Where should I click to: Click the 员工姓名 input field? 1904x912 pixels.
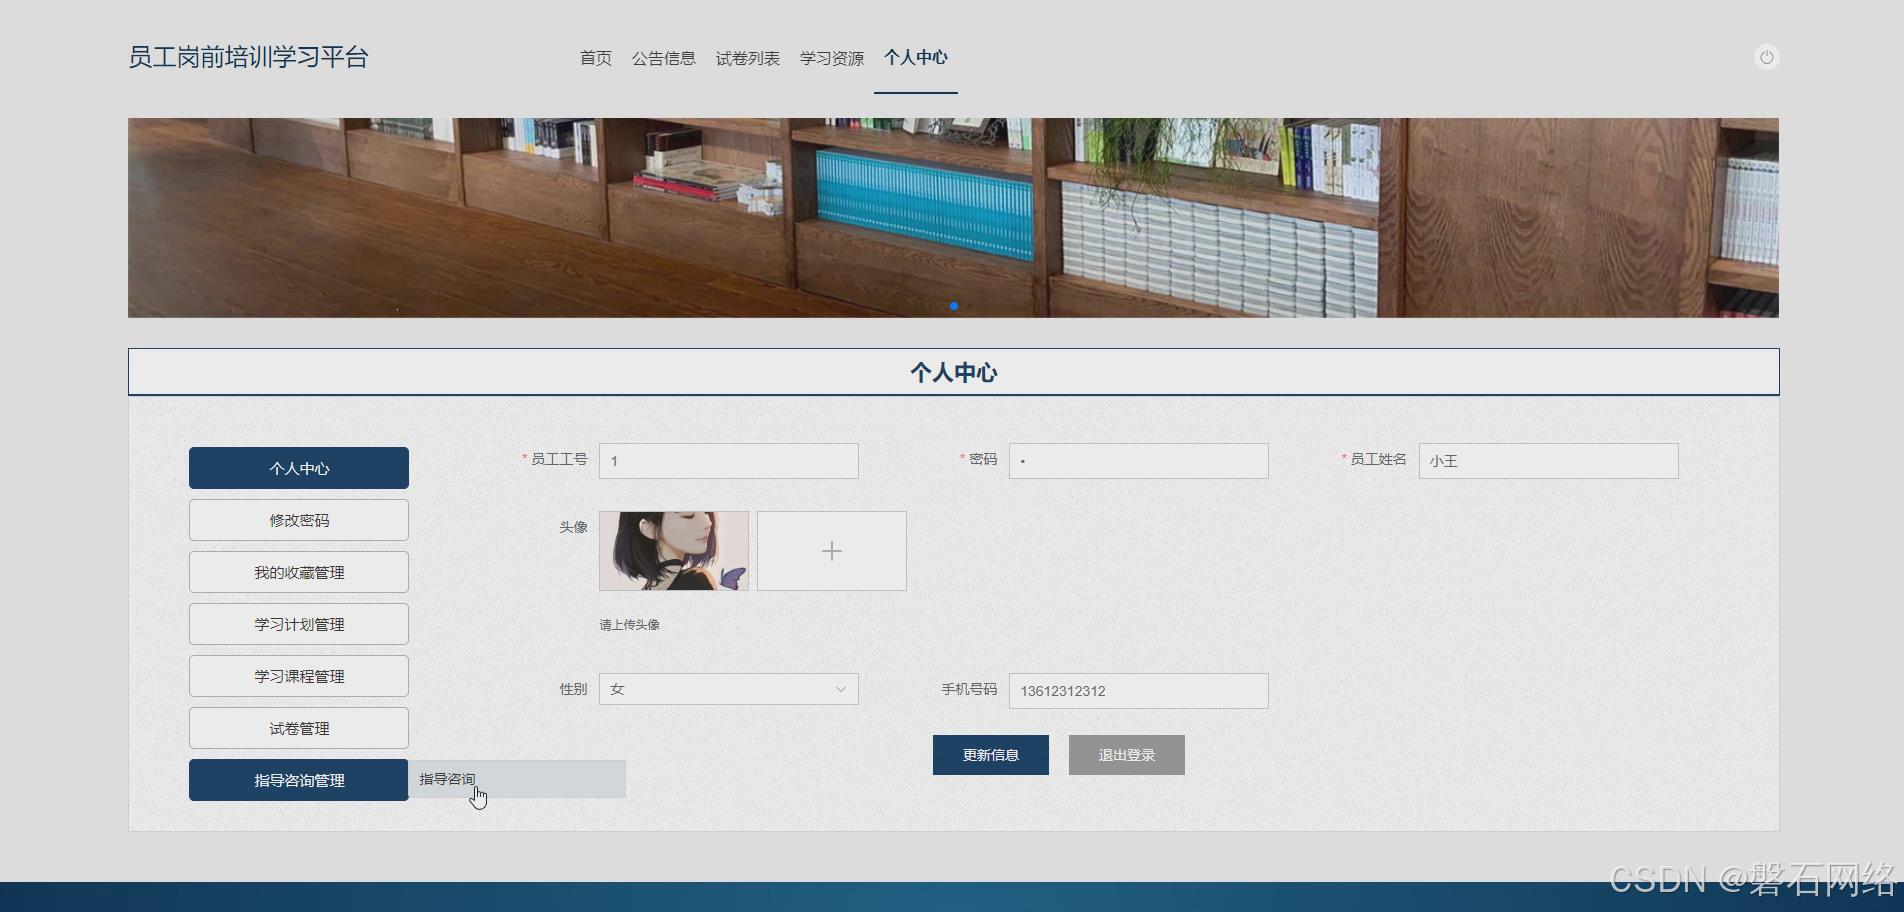pyautogui.click(x=1549, y=461)
